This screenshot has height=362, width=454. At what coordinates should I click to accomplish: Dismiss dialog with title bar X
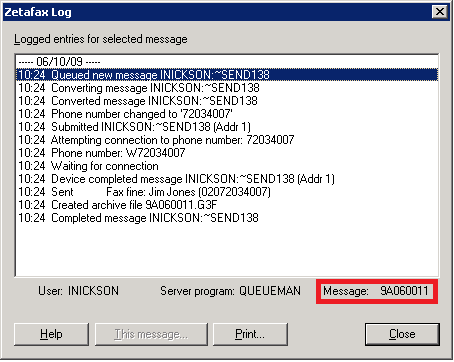tap(440, 12)
